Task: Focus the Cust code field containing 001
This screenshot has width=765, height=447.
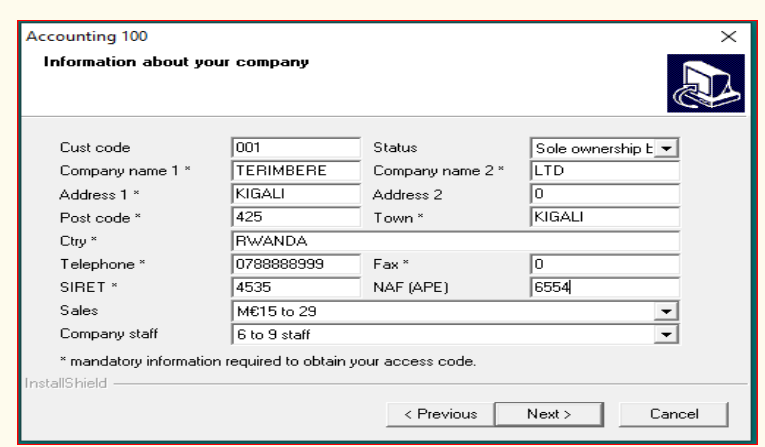Action: point(296,147)
